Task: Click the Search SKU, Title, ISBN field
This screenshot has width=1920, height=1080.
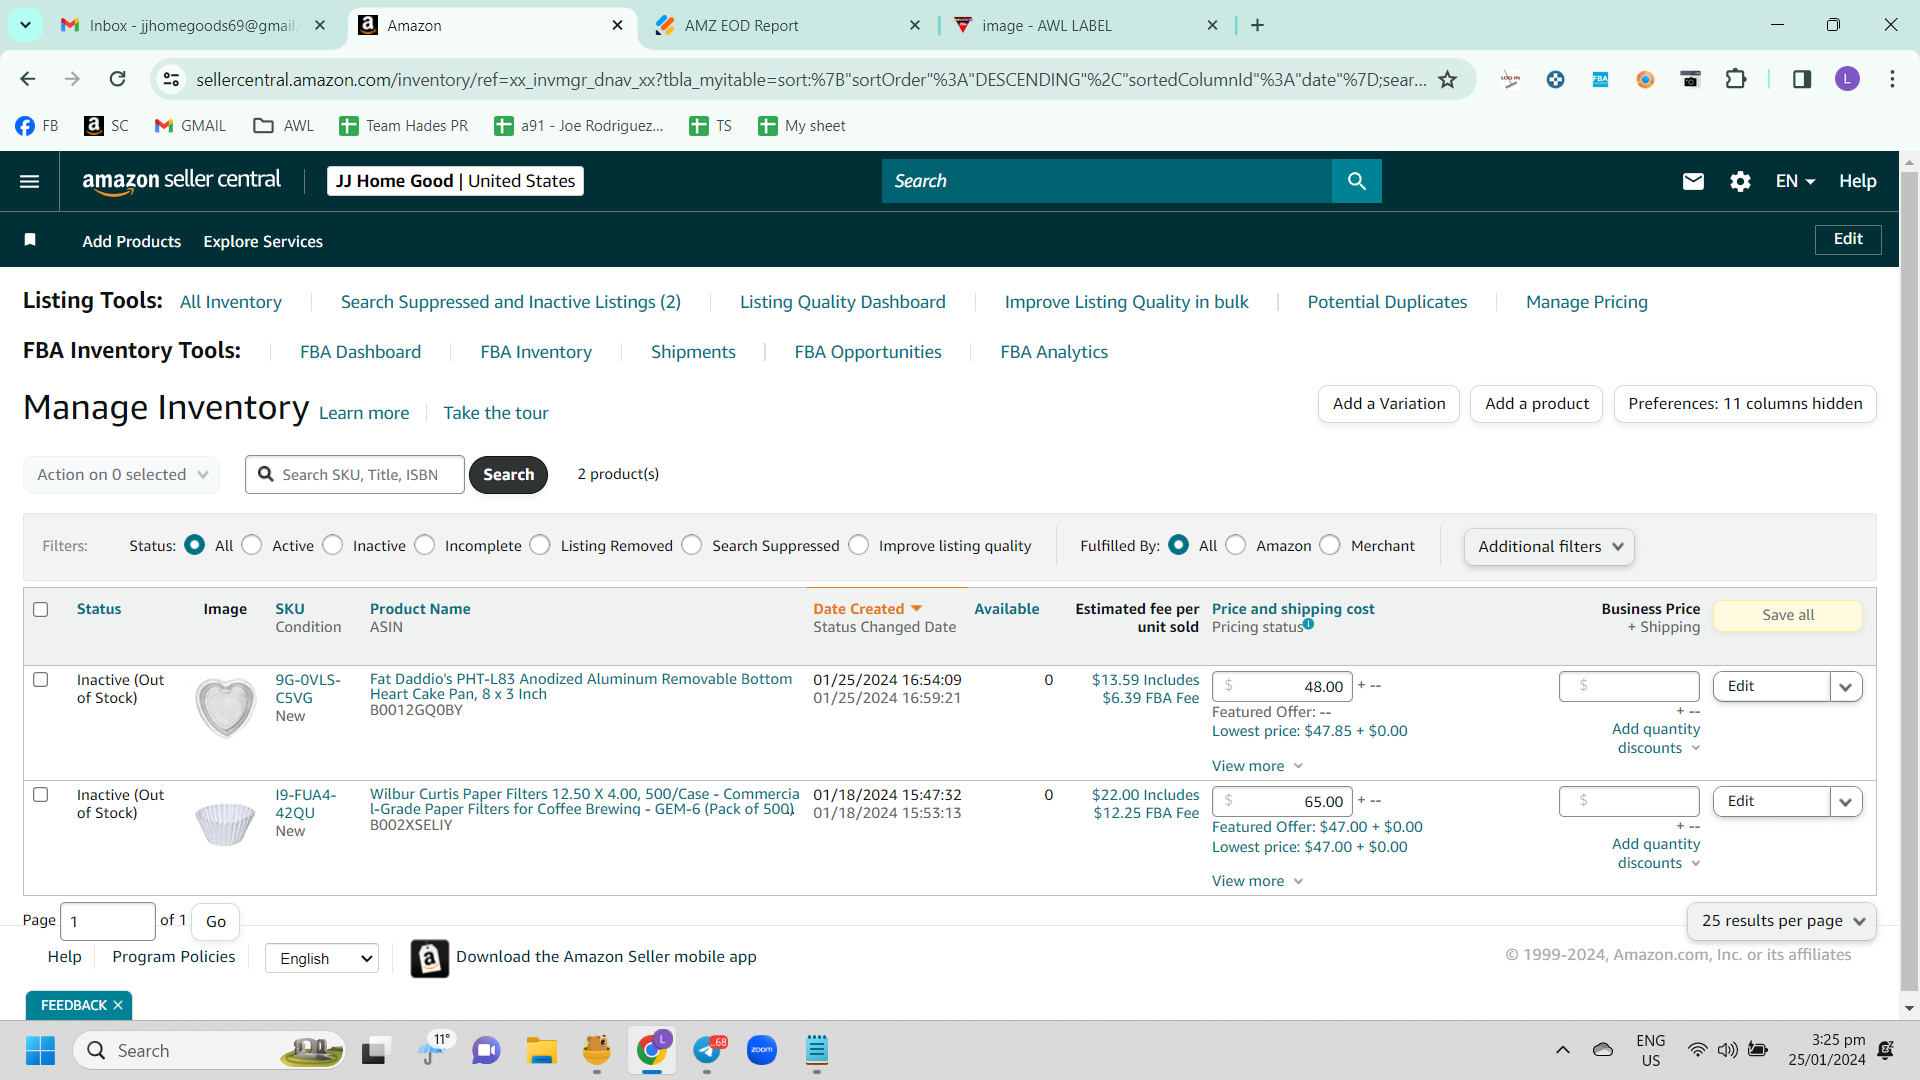Action: [355, 475]
